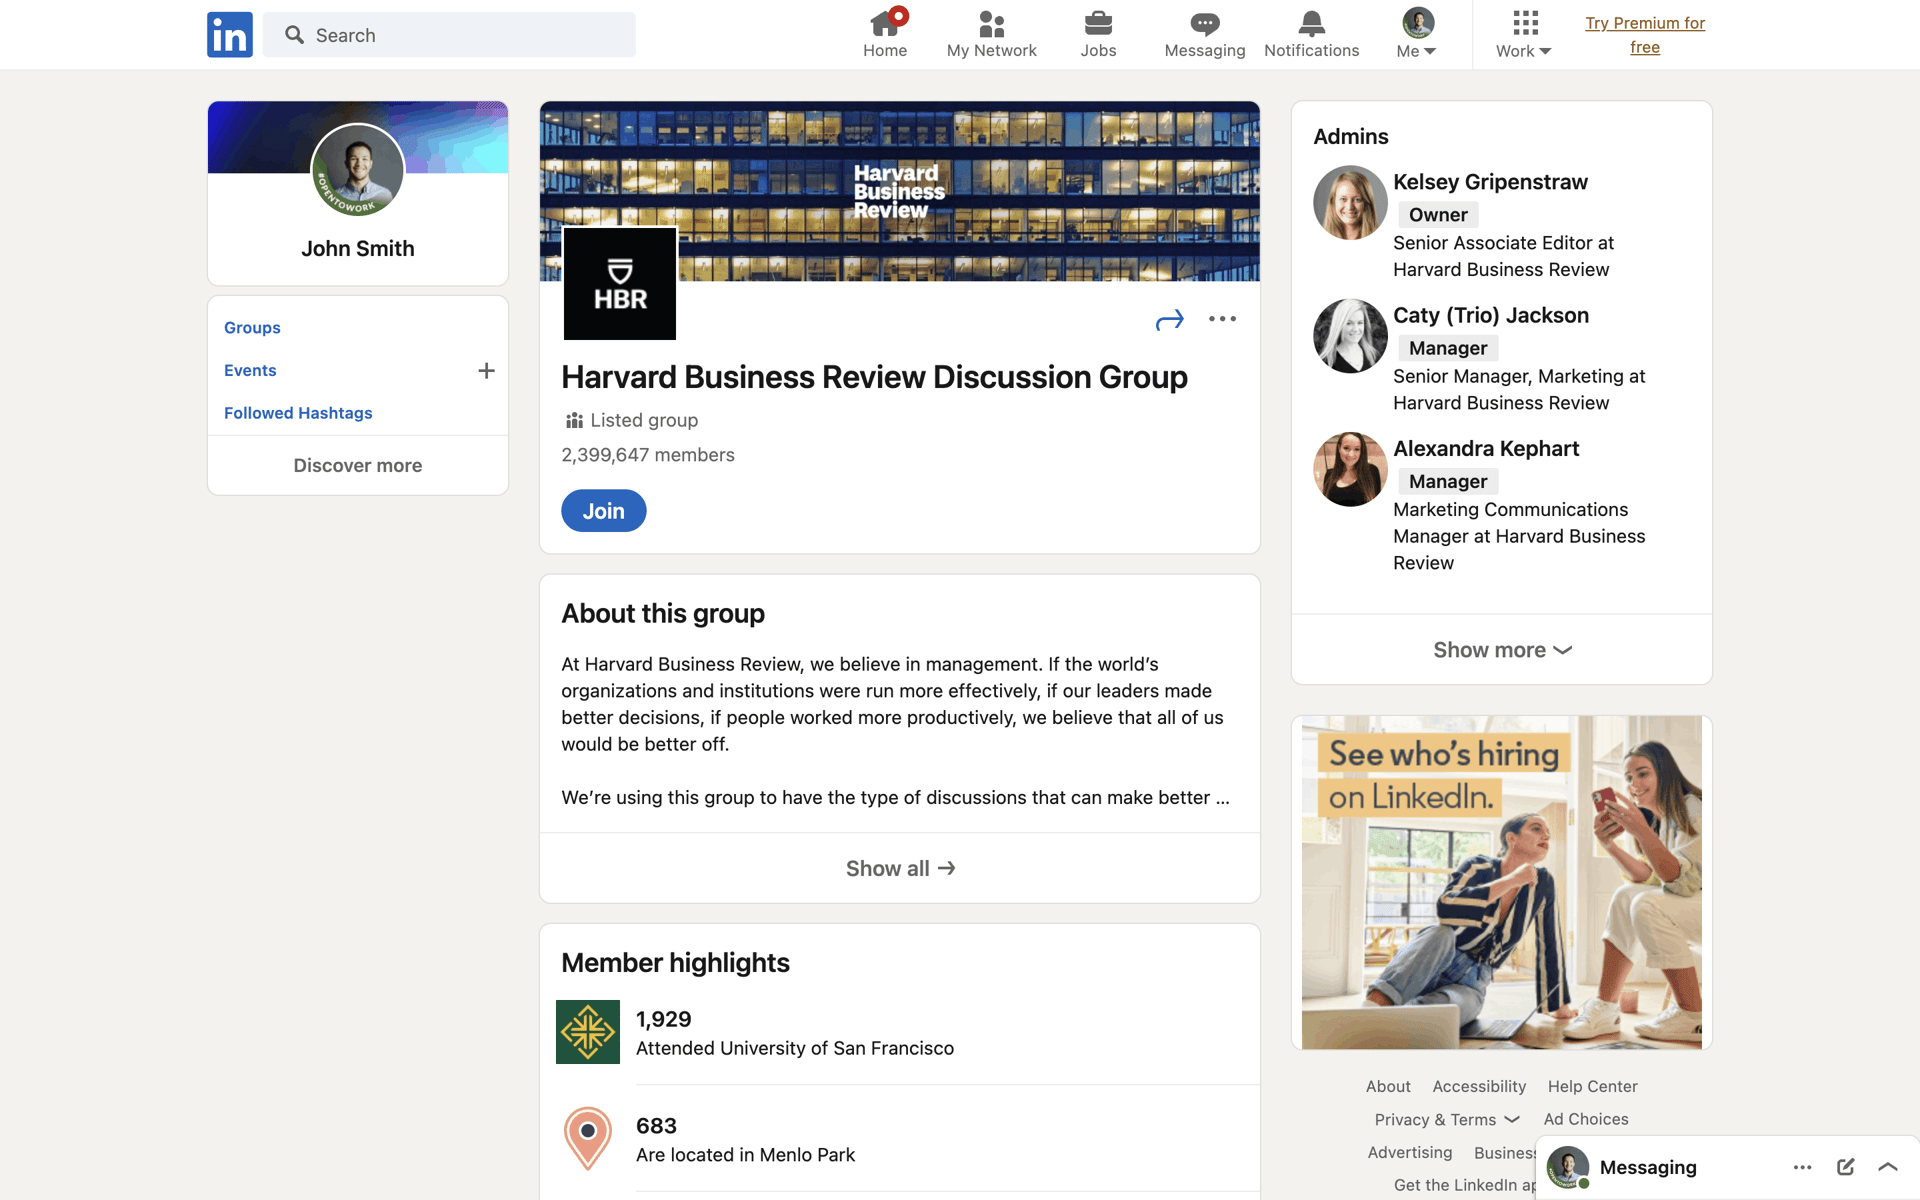
Task: Compose new message pencil icon
Action: coord(1846,1167)
